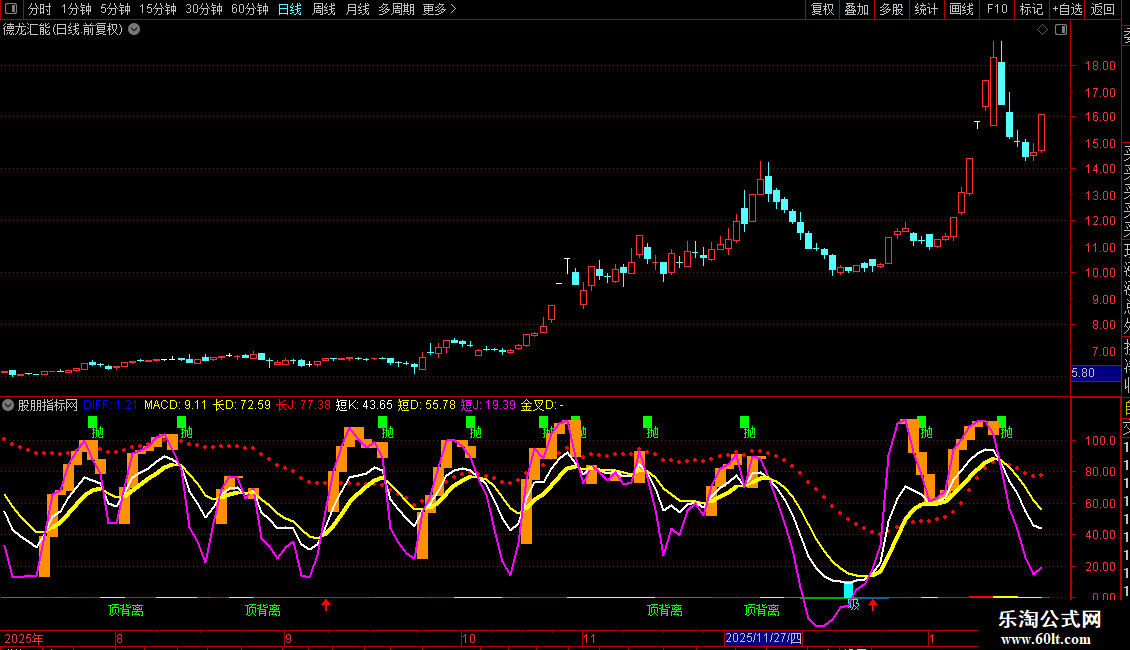Screen dimensions: 1130x650
Task: Open the 更多 periods expander
Action: click(x=439, y=9)
